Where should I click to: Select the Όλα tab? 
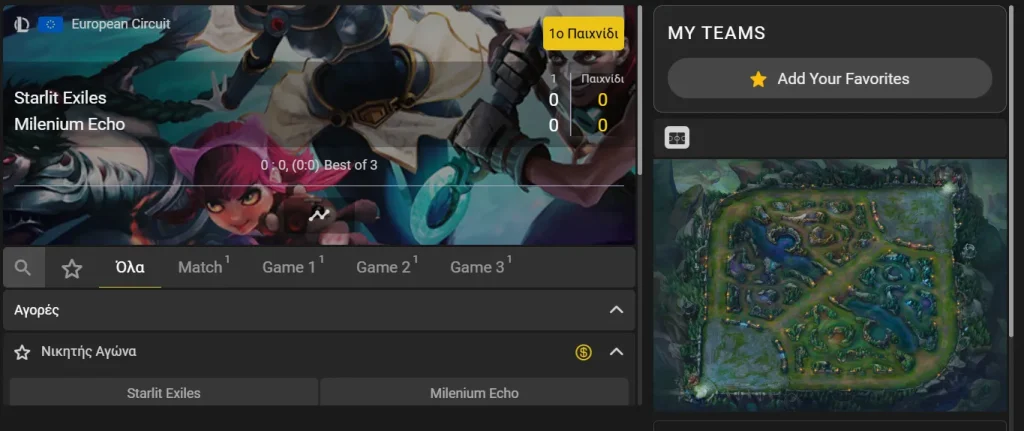pyautogui.click(x=130, y=268)
